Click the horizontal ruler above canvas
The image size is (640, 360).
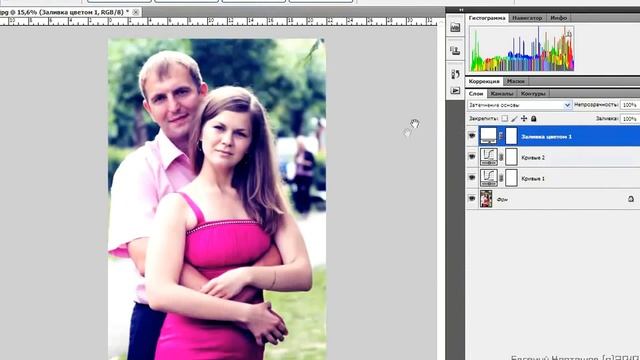tap(219, 22)
